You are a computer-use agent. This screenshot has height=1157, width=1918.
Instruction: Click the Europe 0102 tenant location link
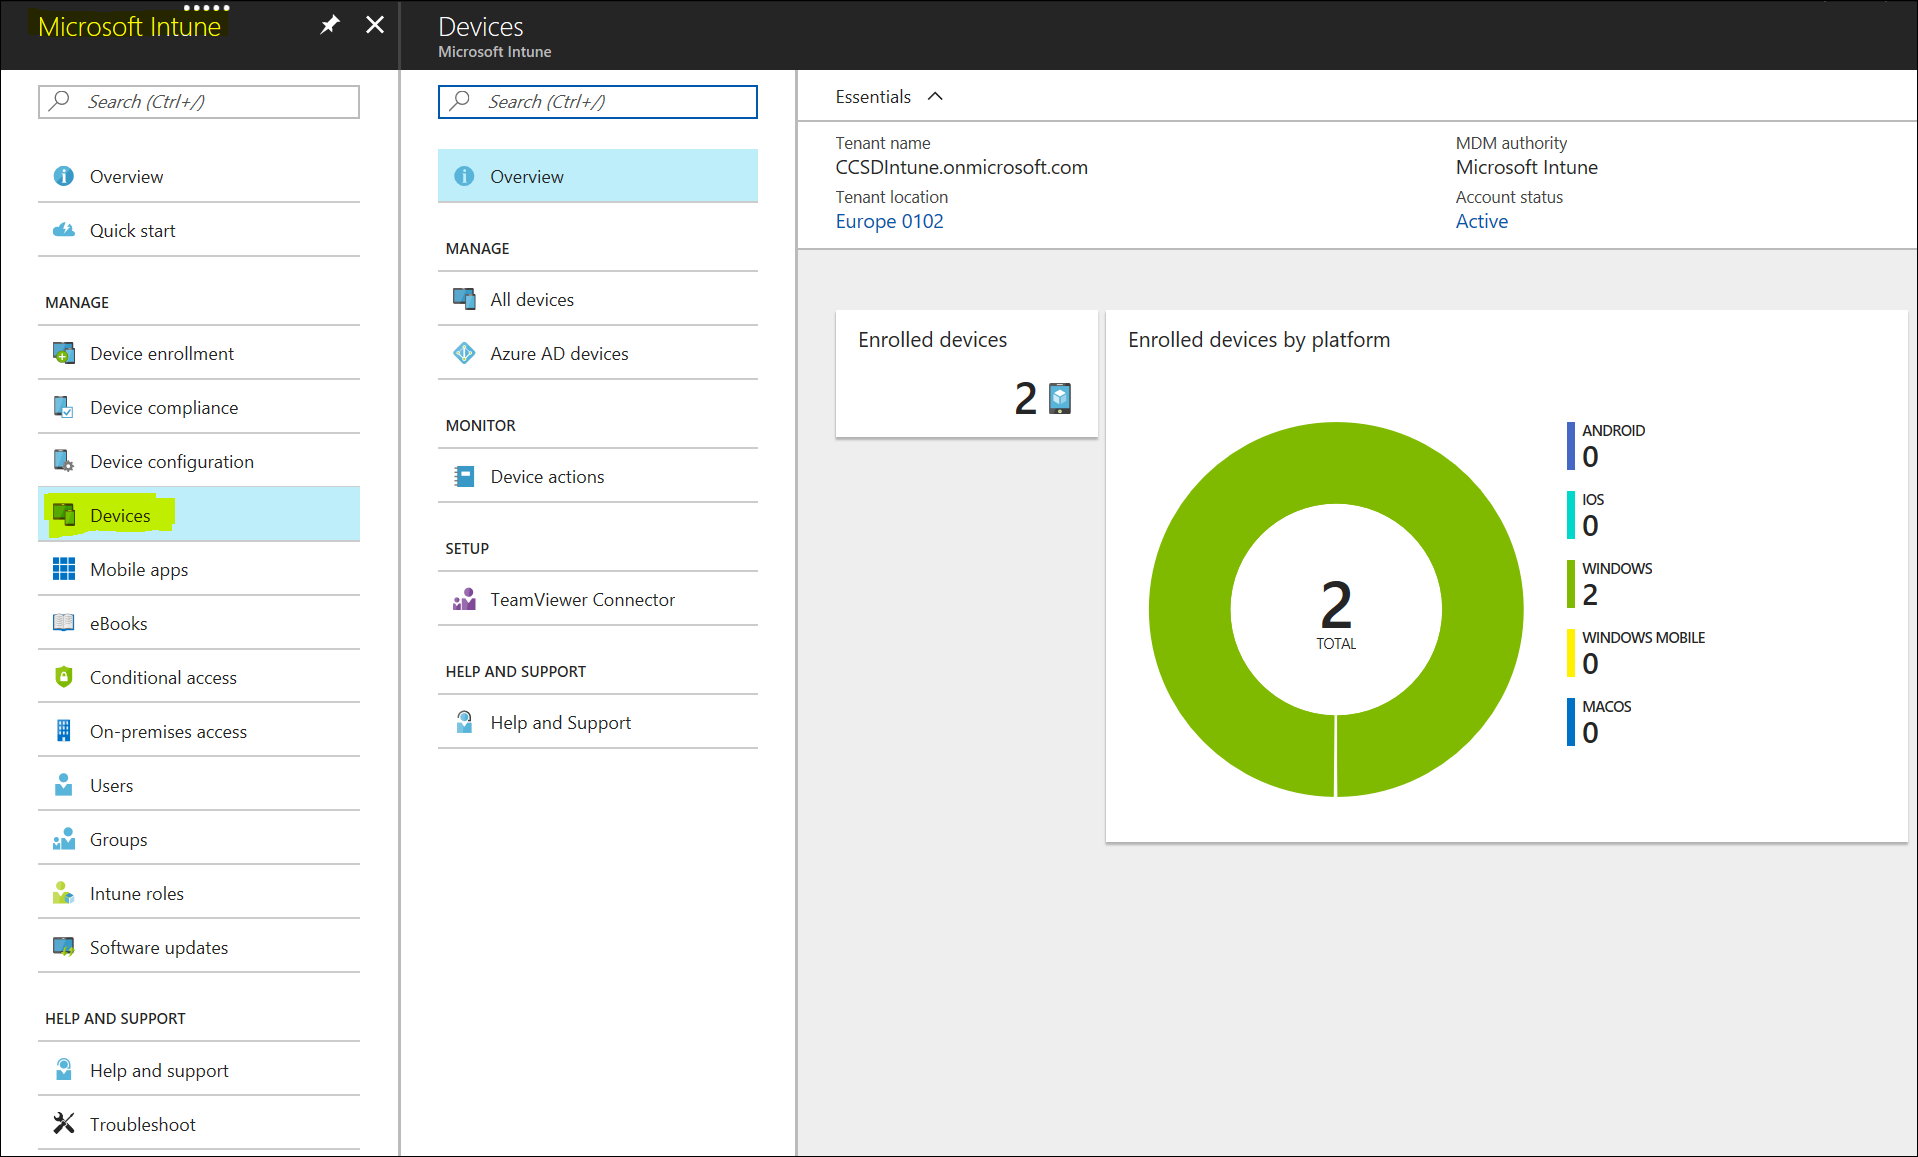[889, 221]
